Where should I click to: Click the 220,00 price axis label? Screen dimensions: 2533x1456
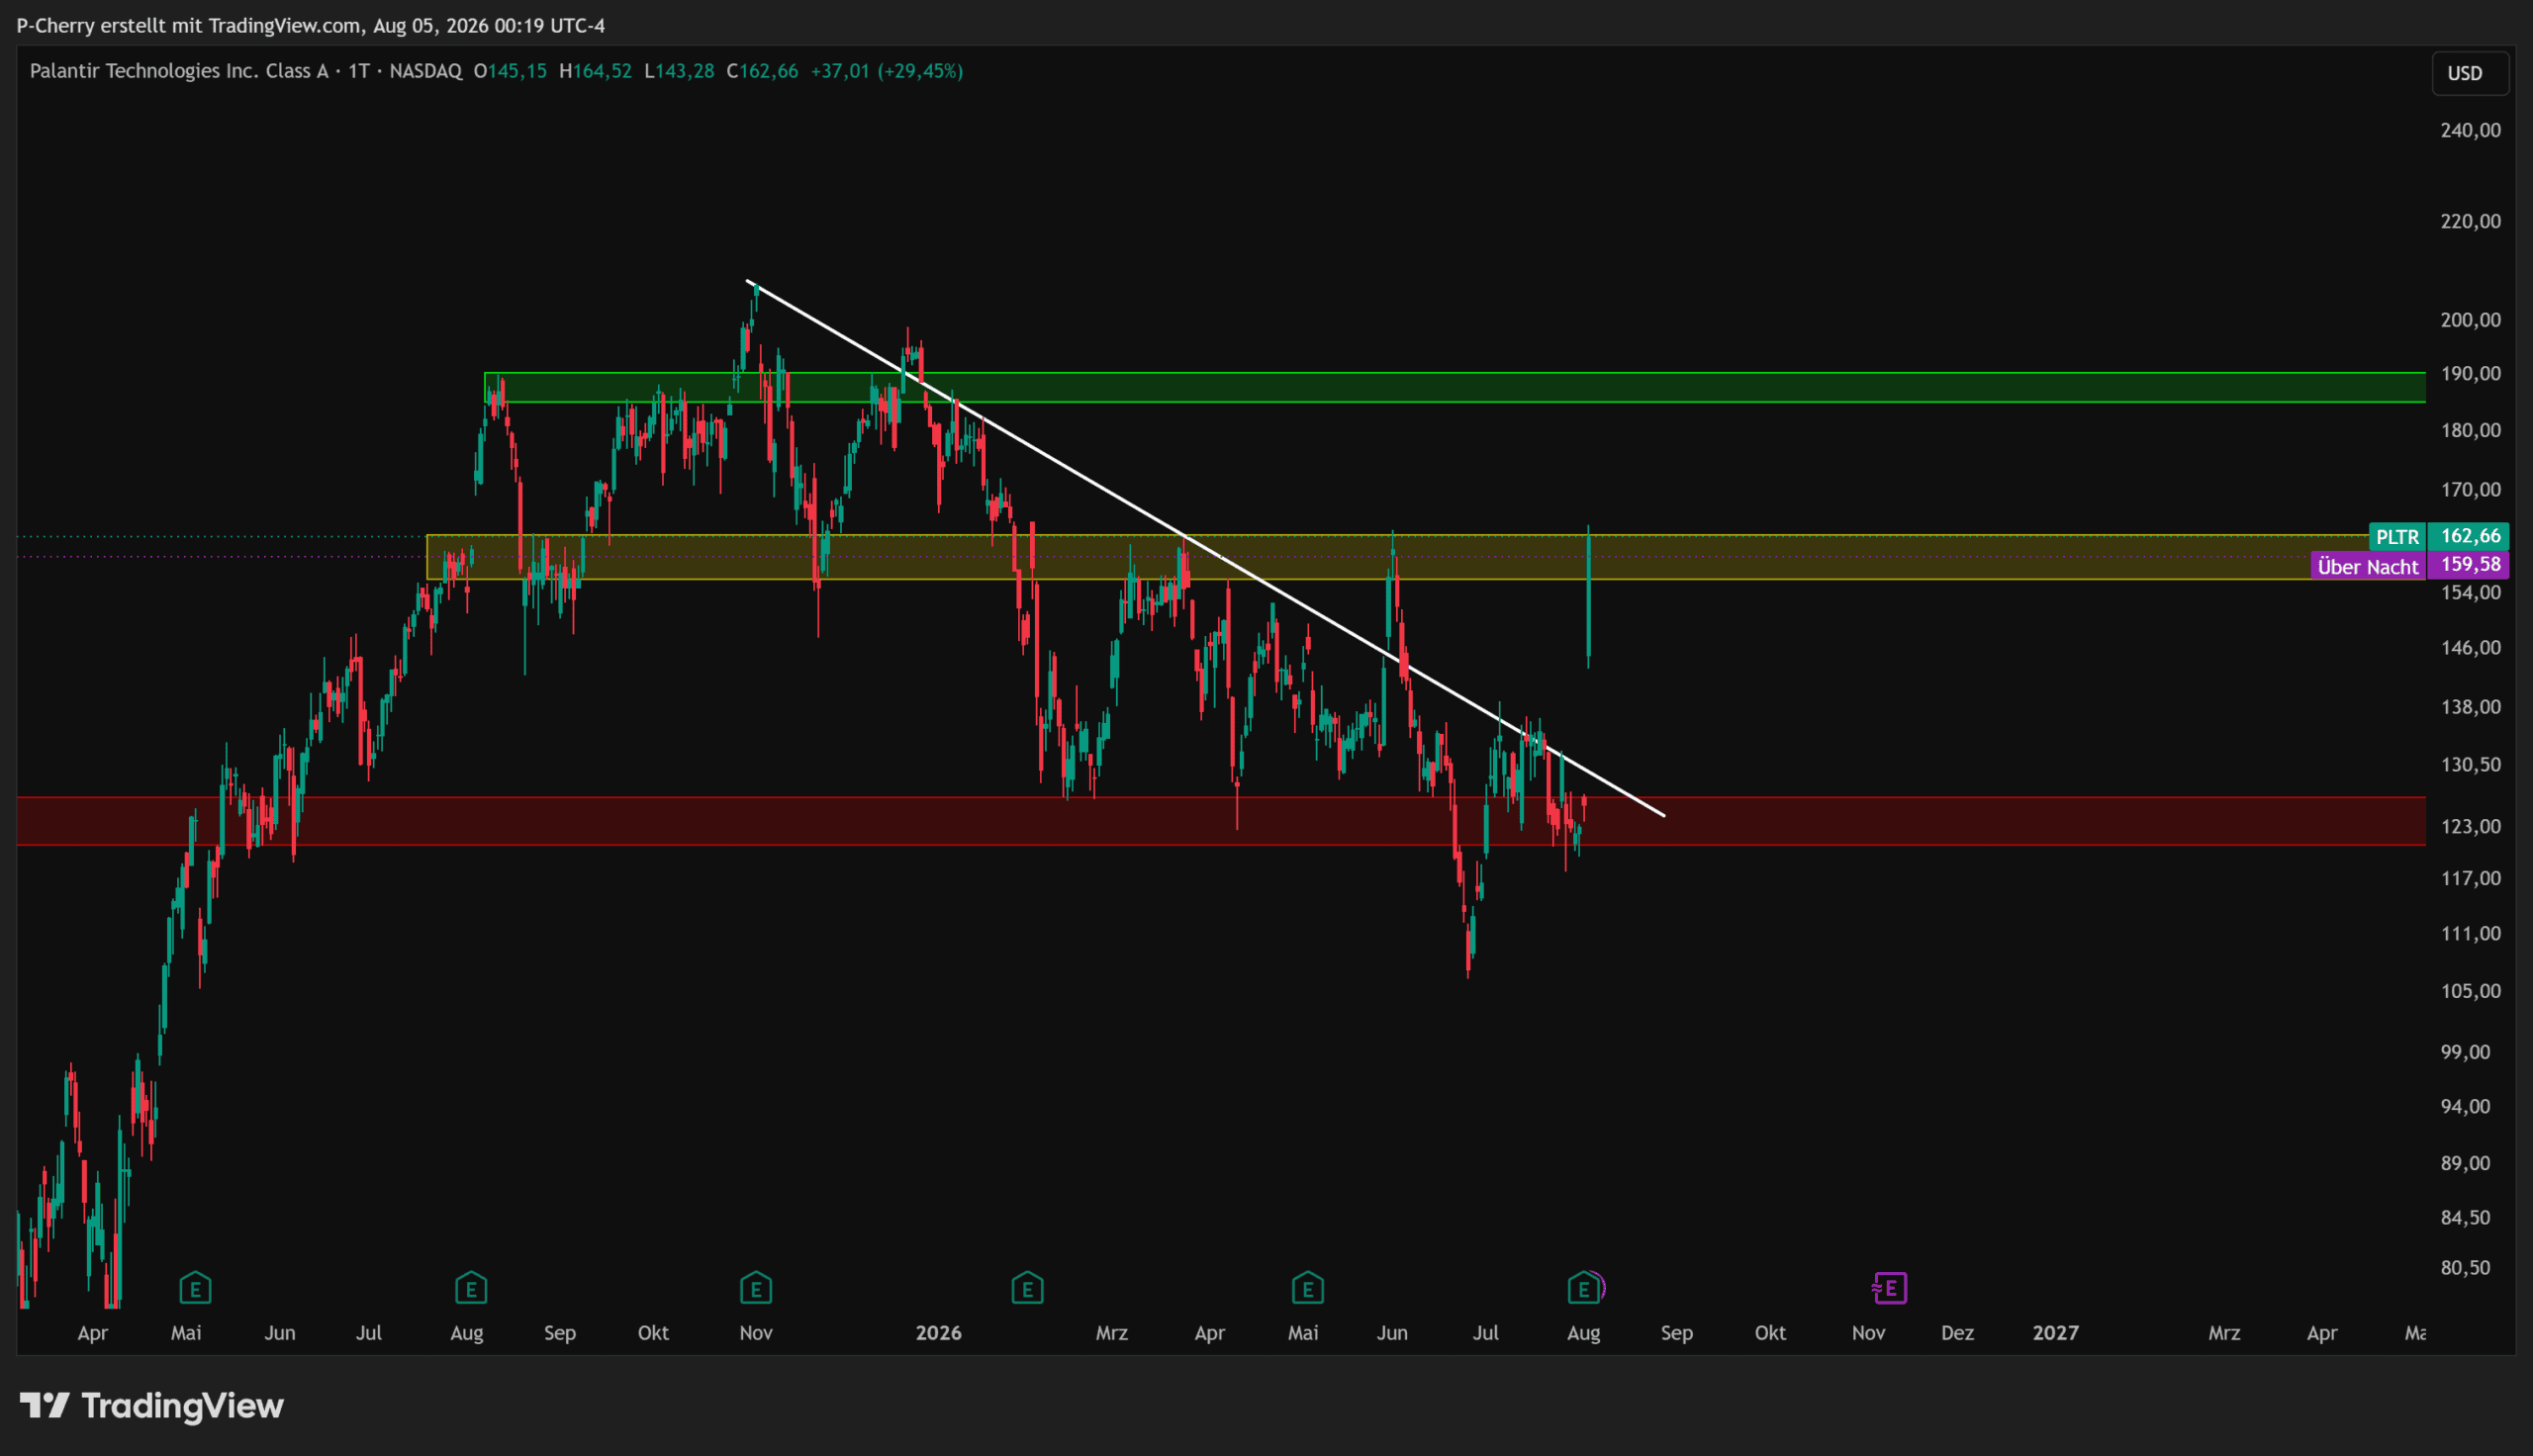click(2471, 221)
